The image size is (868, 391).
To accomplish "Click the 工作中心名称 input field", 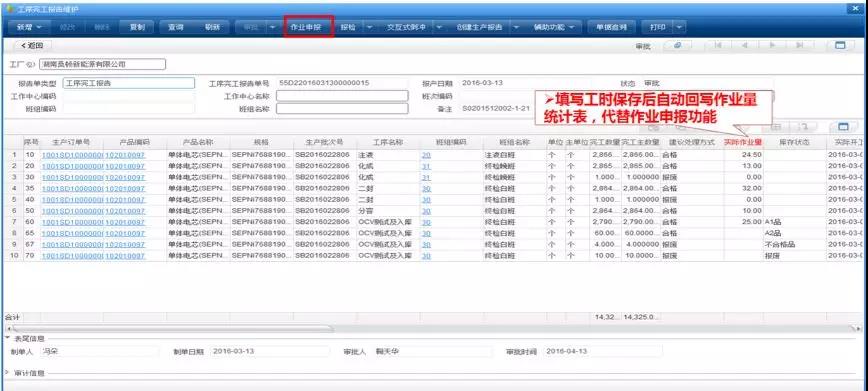I will pyautogui.click(x=342, y=96).
